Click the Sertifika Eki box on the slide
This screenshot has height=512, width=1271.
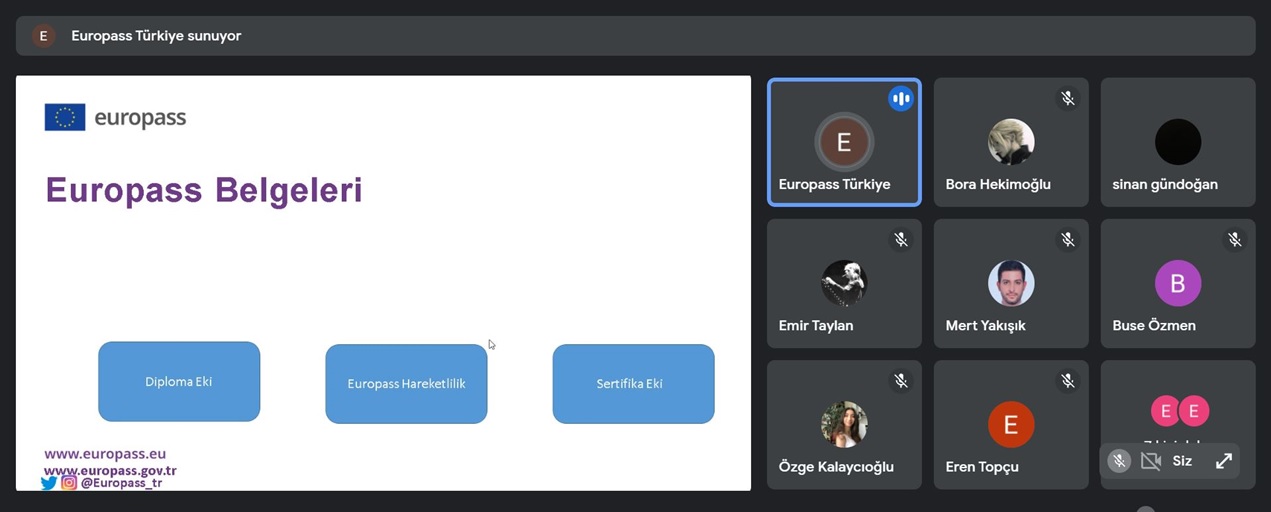coord(633,384)
